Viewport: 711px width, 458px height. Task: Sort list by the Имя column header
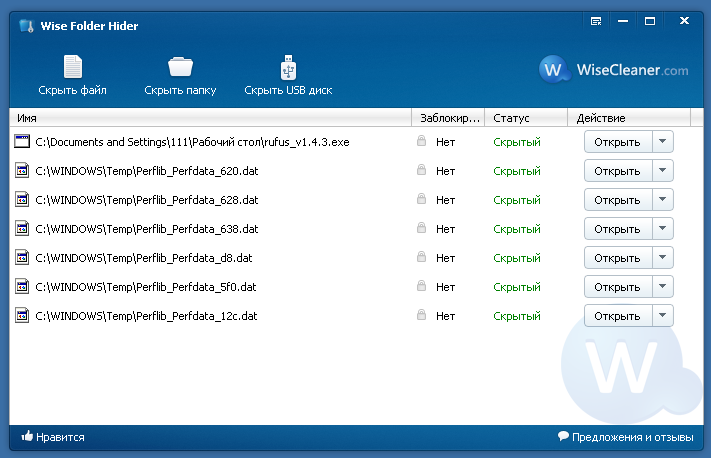[x=210, y=118]
